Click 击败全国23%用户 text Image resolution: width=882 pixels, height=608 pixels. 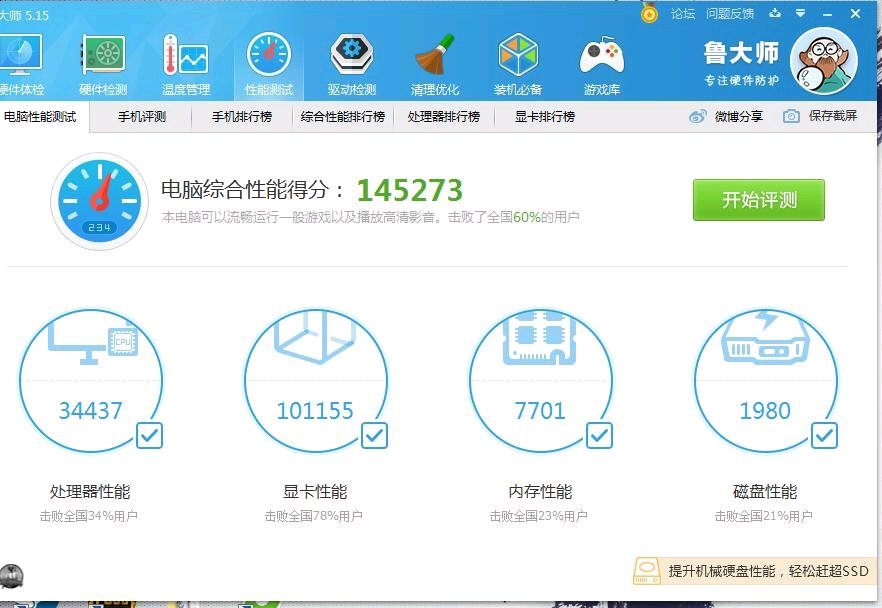tap(539, 516)
